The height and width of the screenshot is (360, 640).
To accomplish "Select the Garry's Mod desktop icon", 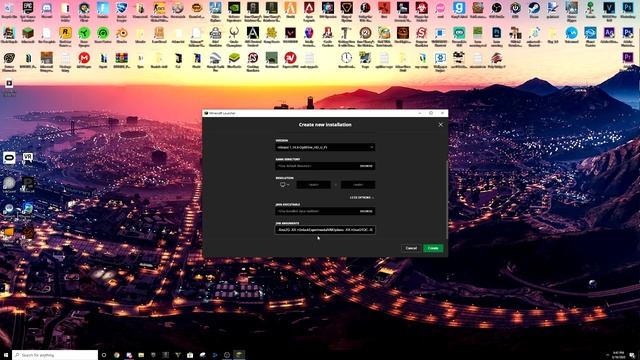I will (459, 11).
